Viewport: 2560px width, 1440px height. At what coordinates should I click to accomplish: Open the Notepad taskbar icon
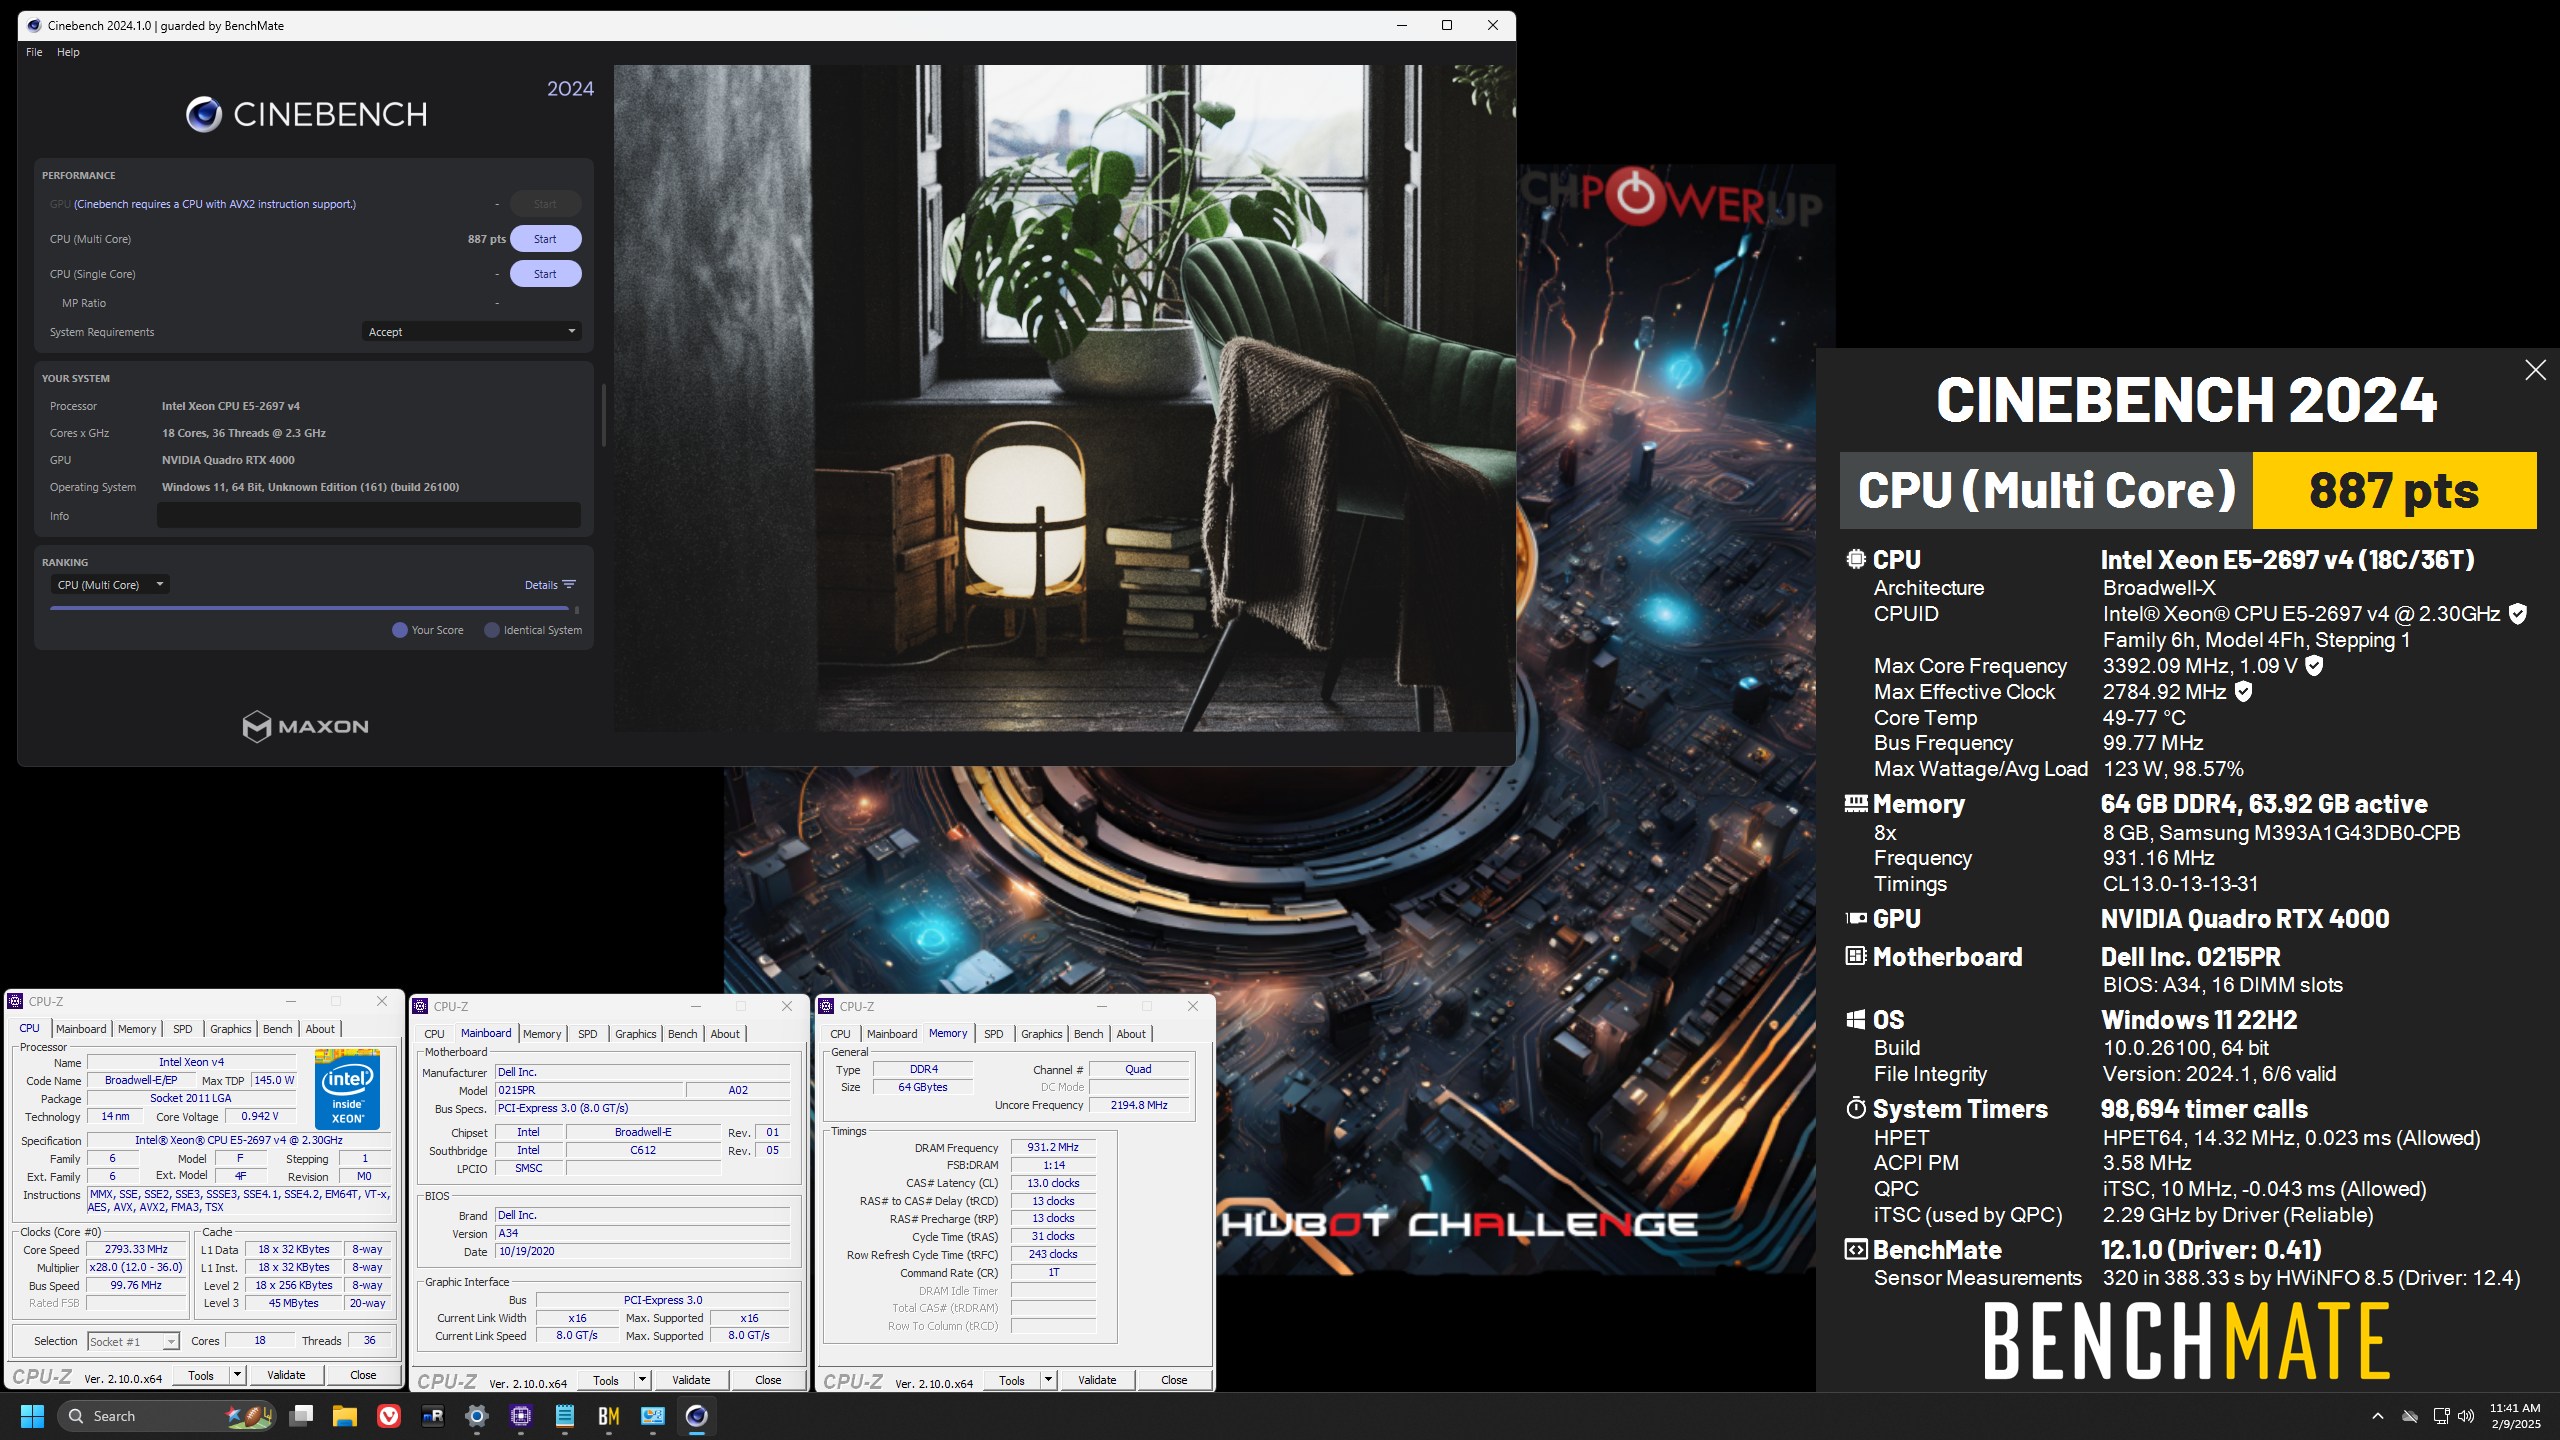565,1416
